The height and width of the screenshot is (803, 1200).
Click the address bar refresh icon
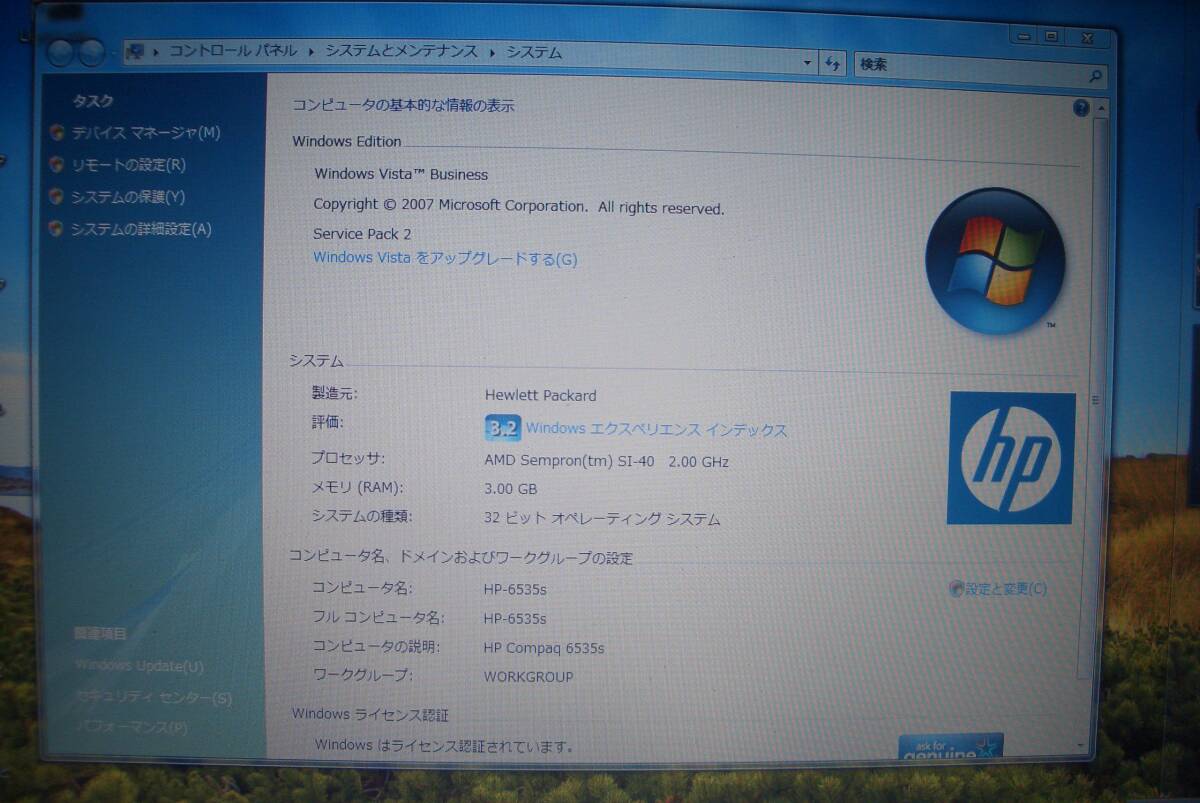[x=832, y=63]
